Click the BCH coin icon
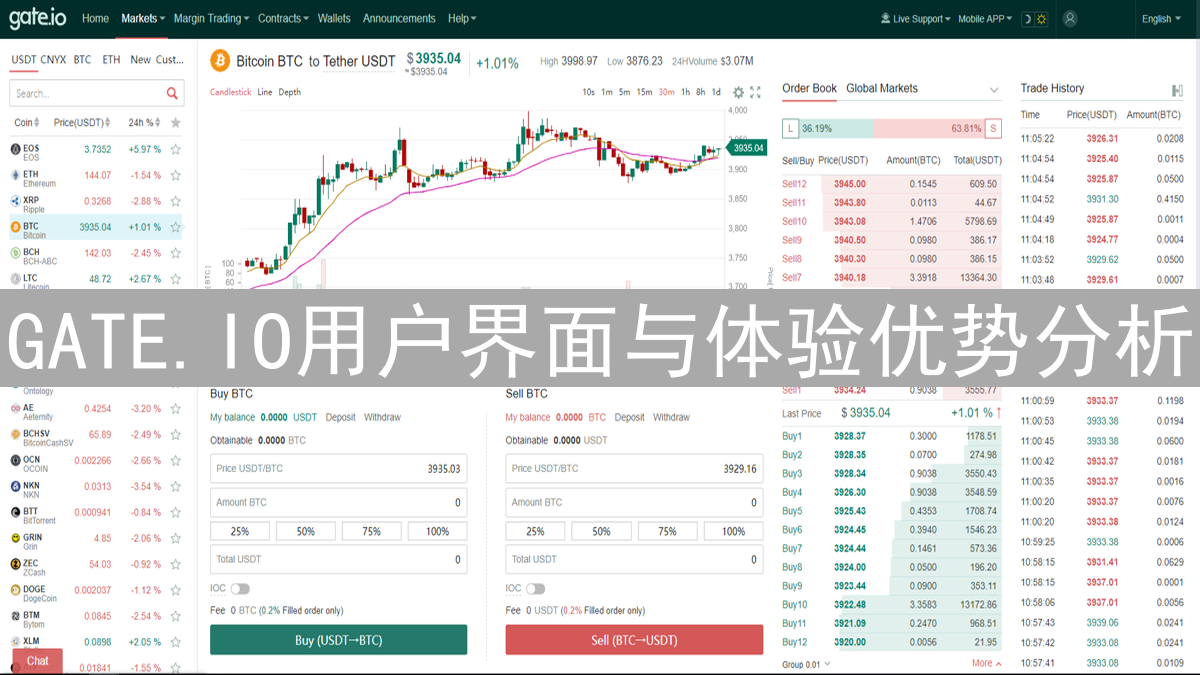1200x675 pixels. point(15,253)
